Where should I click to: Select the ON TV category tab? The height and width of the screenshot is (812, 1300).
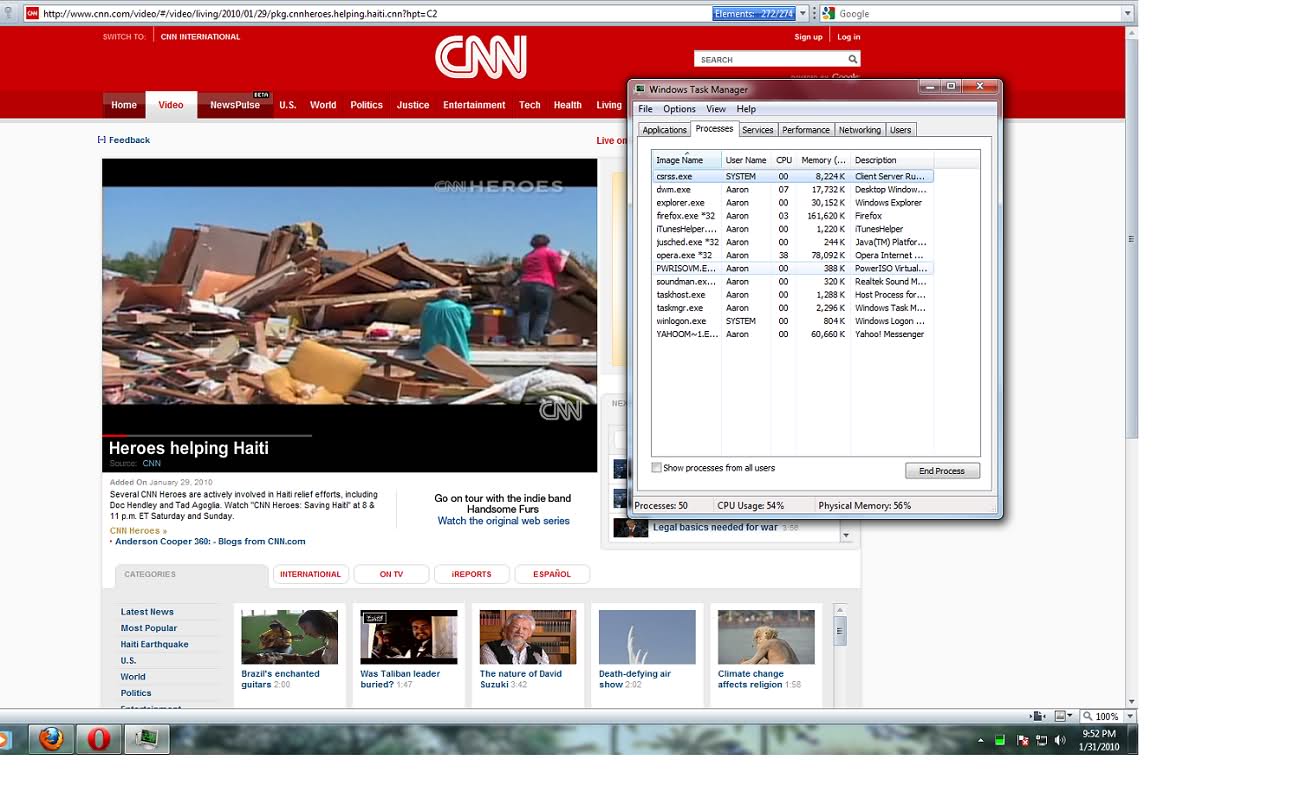391,574
